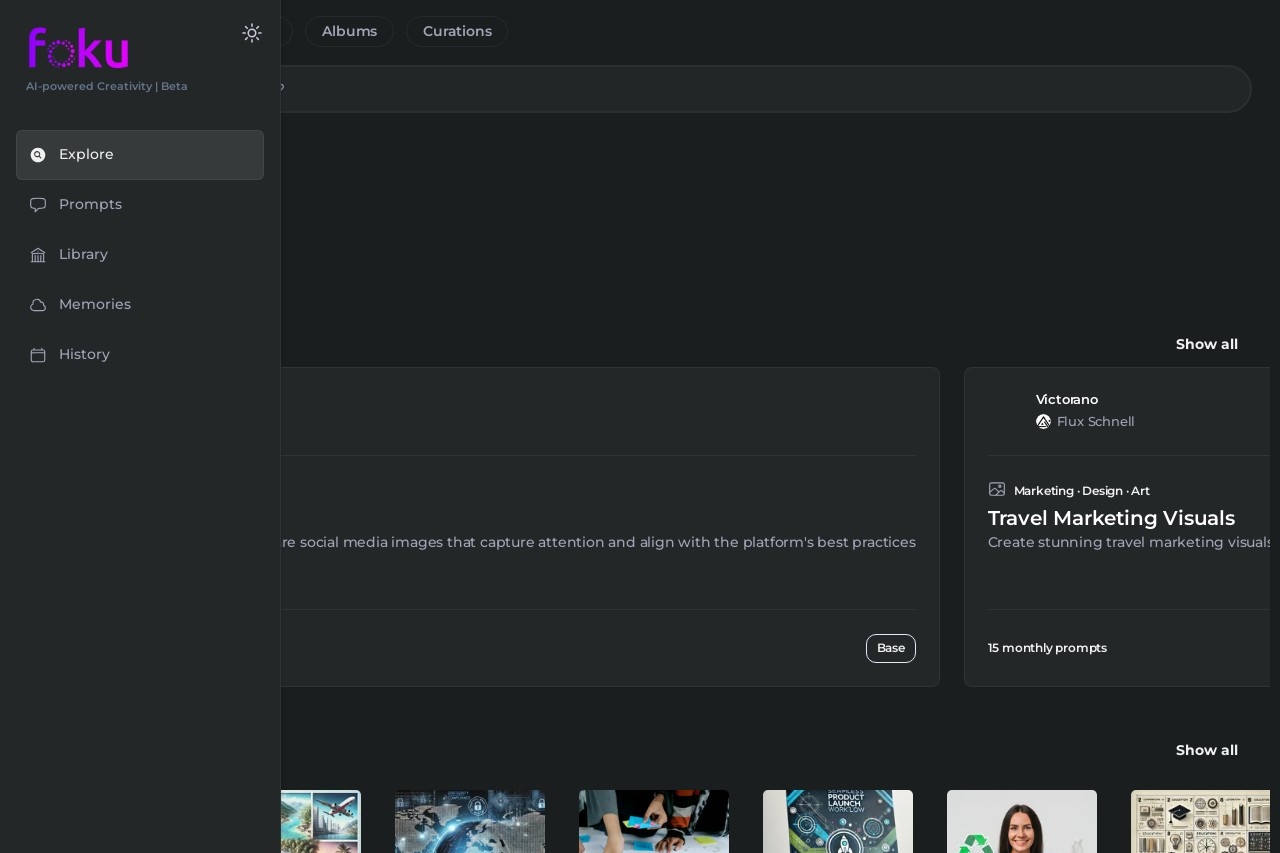Screen dimensions: 1280x853
Task: Open the travel collage thumbnail with airplane
Action: pyautogui.click(x=321, y=821)
